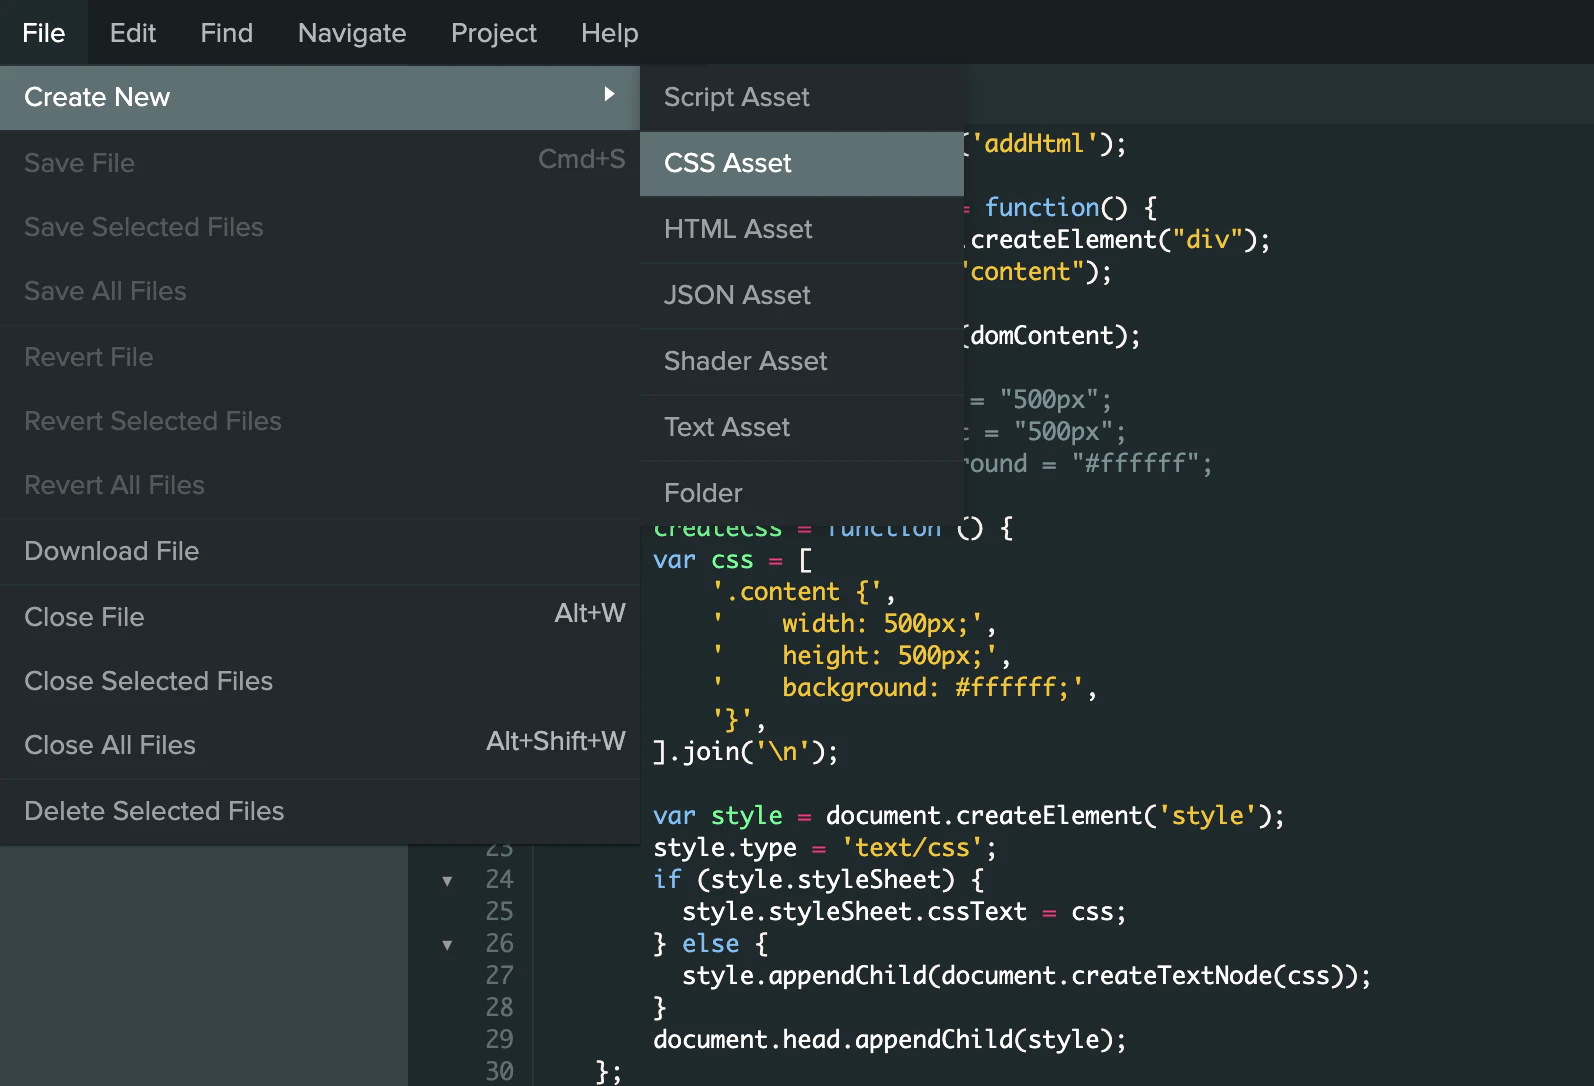Choose Close All Files
Viewport: 1594px width, 1086px height.
(x=320, y=745)
